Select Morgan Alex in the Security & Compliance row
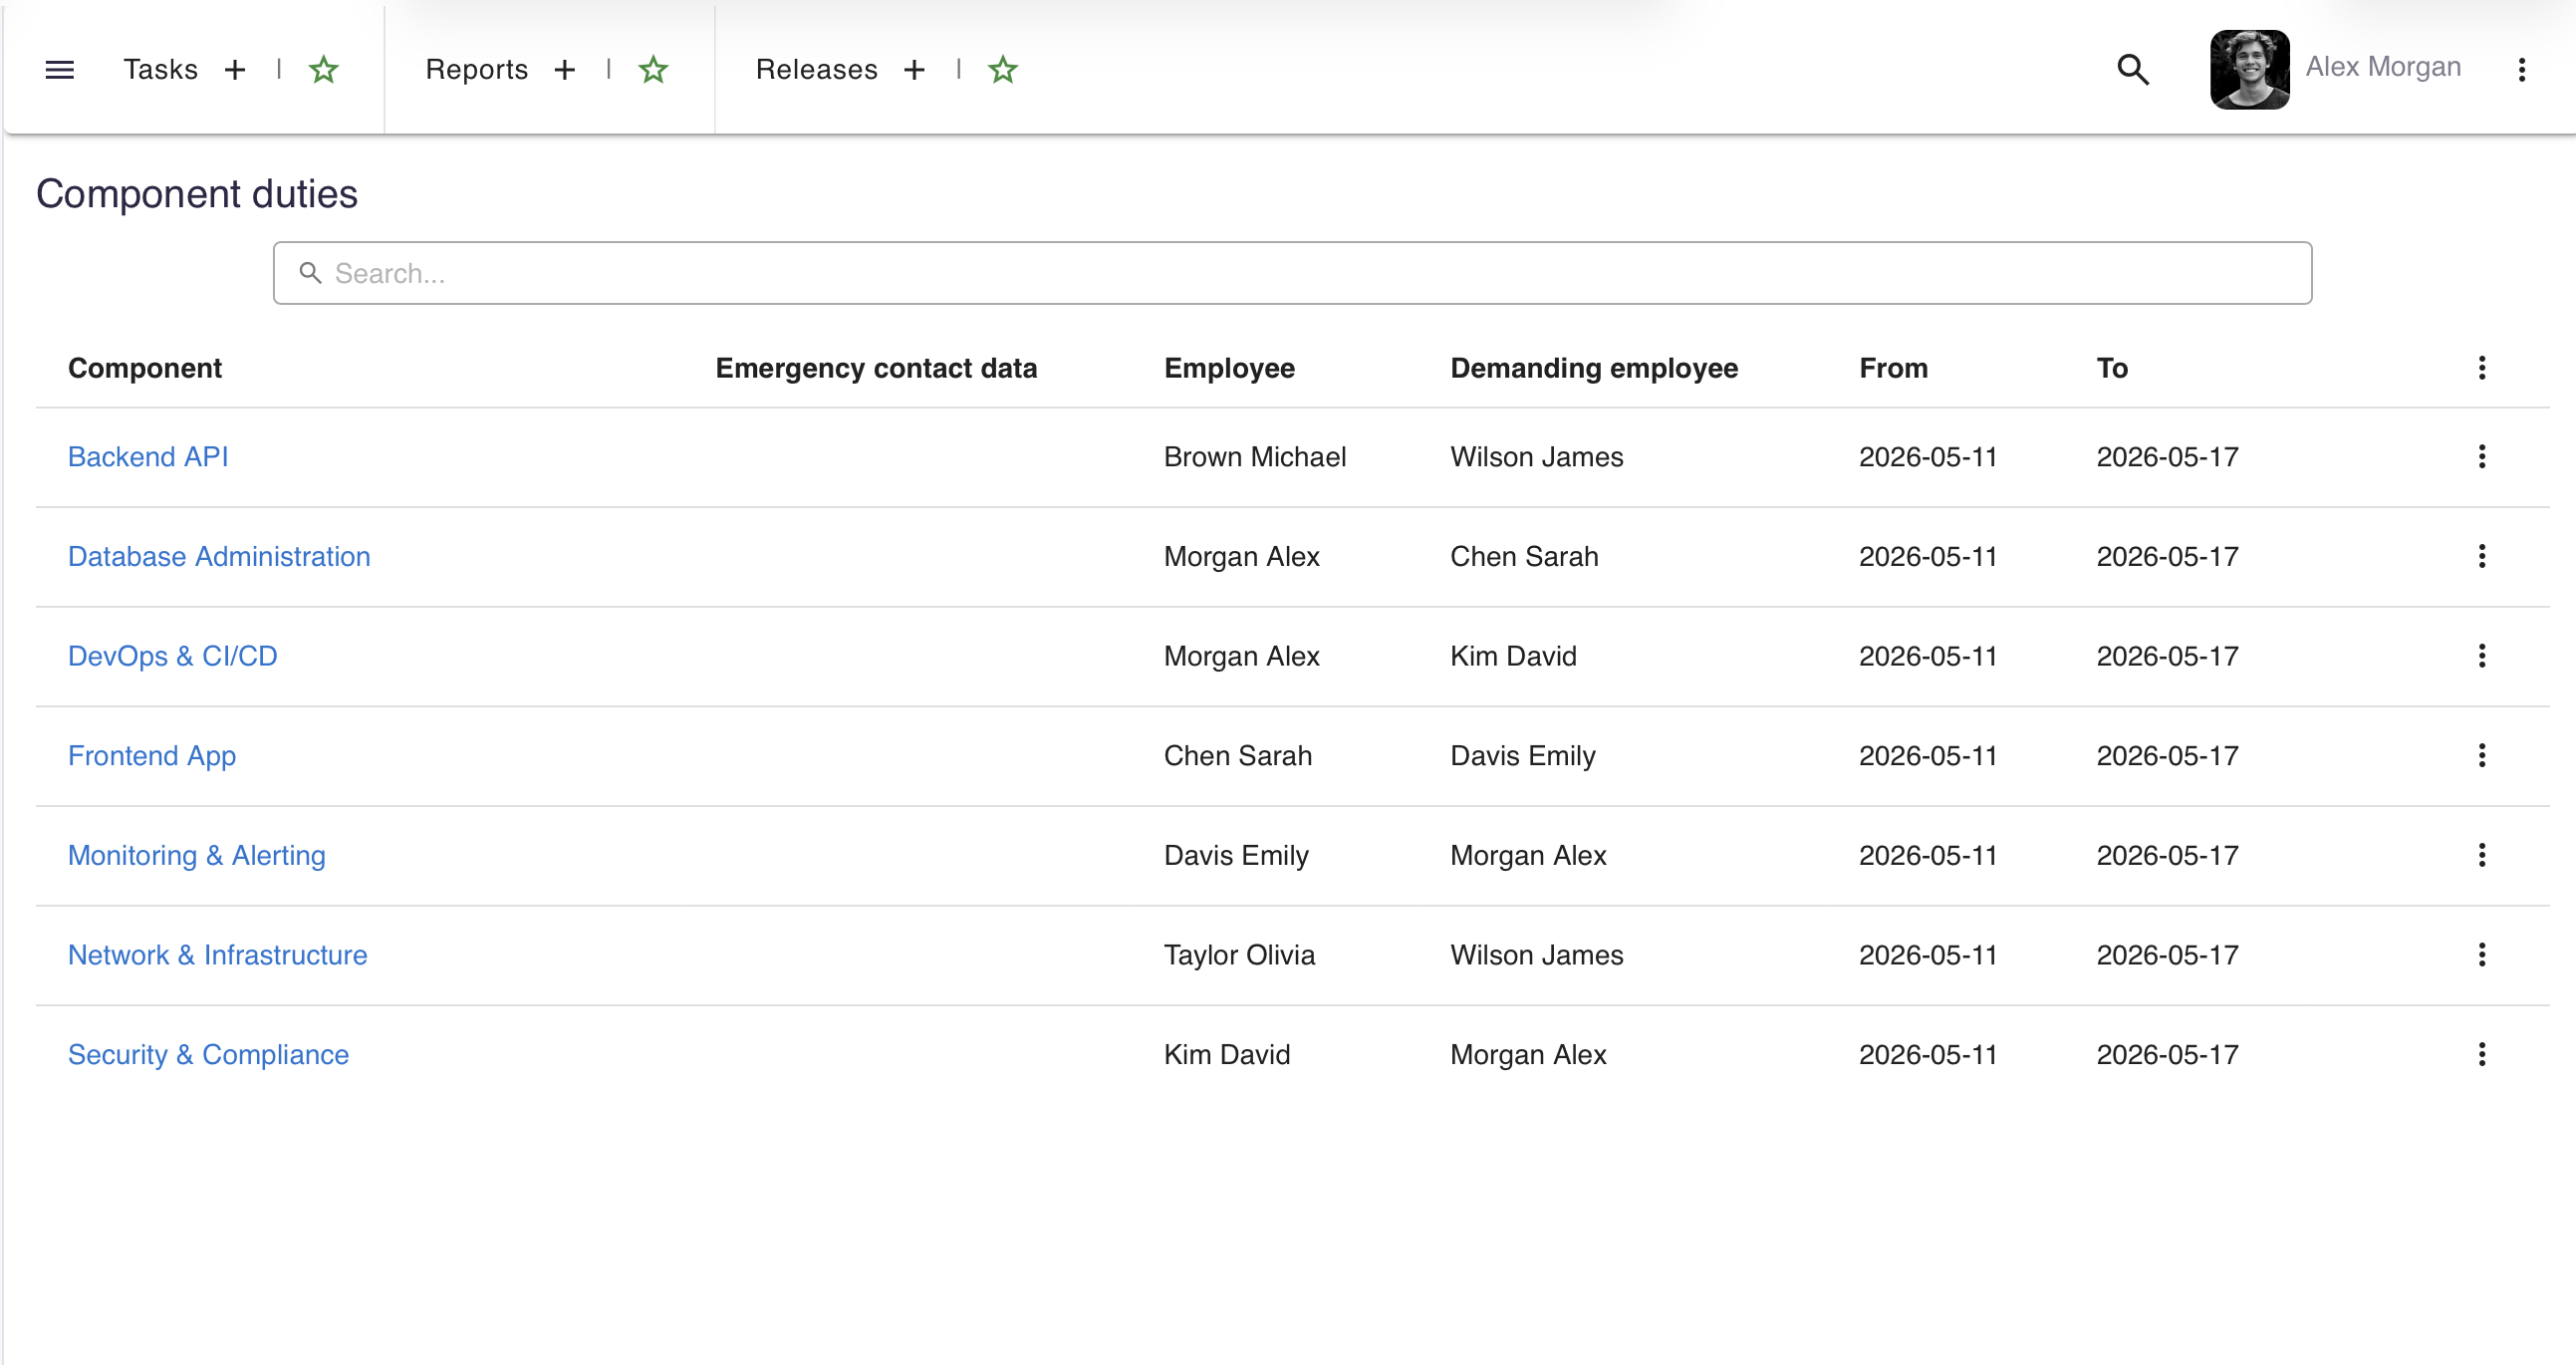This screenshot has width=2576, height=1365. point(1528,1054)
